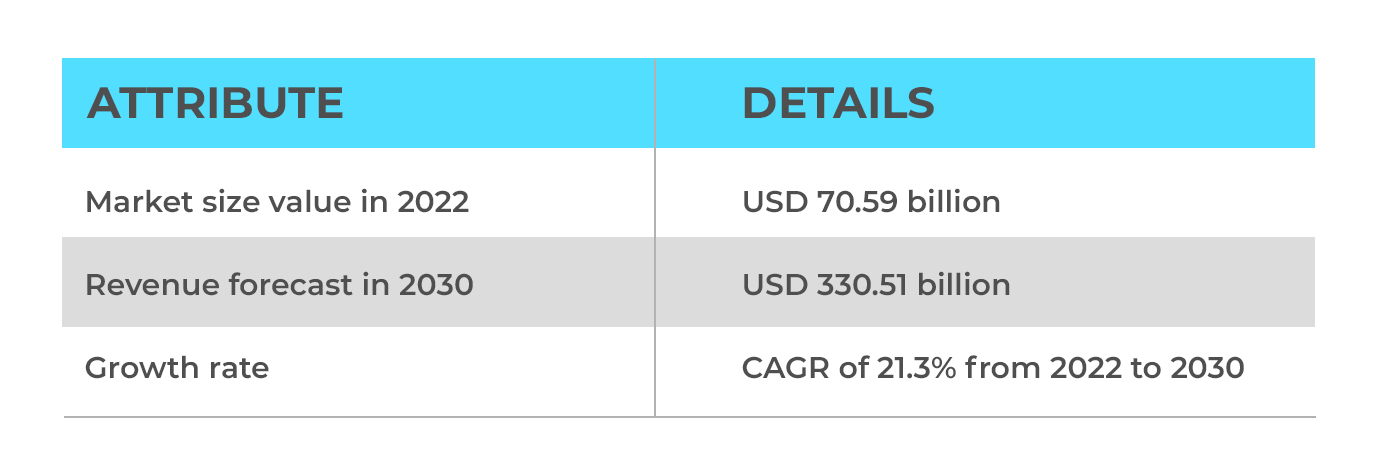
Task: Select the 'Revenue forecast in 2030' cell
Action: point(358,282)
